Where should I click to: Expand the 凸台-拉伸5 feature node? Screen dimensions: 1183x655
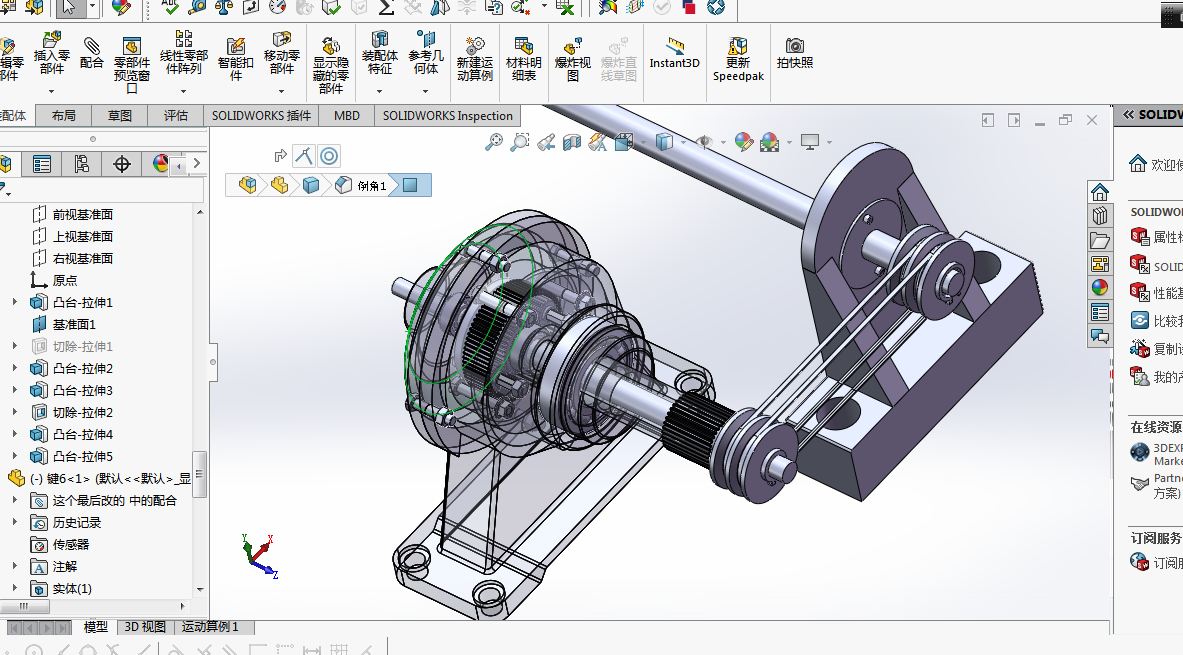point(14,456)
